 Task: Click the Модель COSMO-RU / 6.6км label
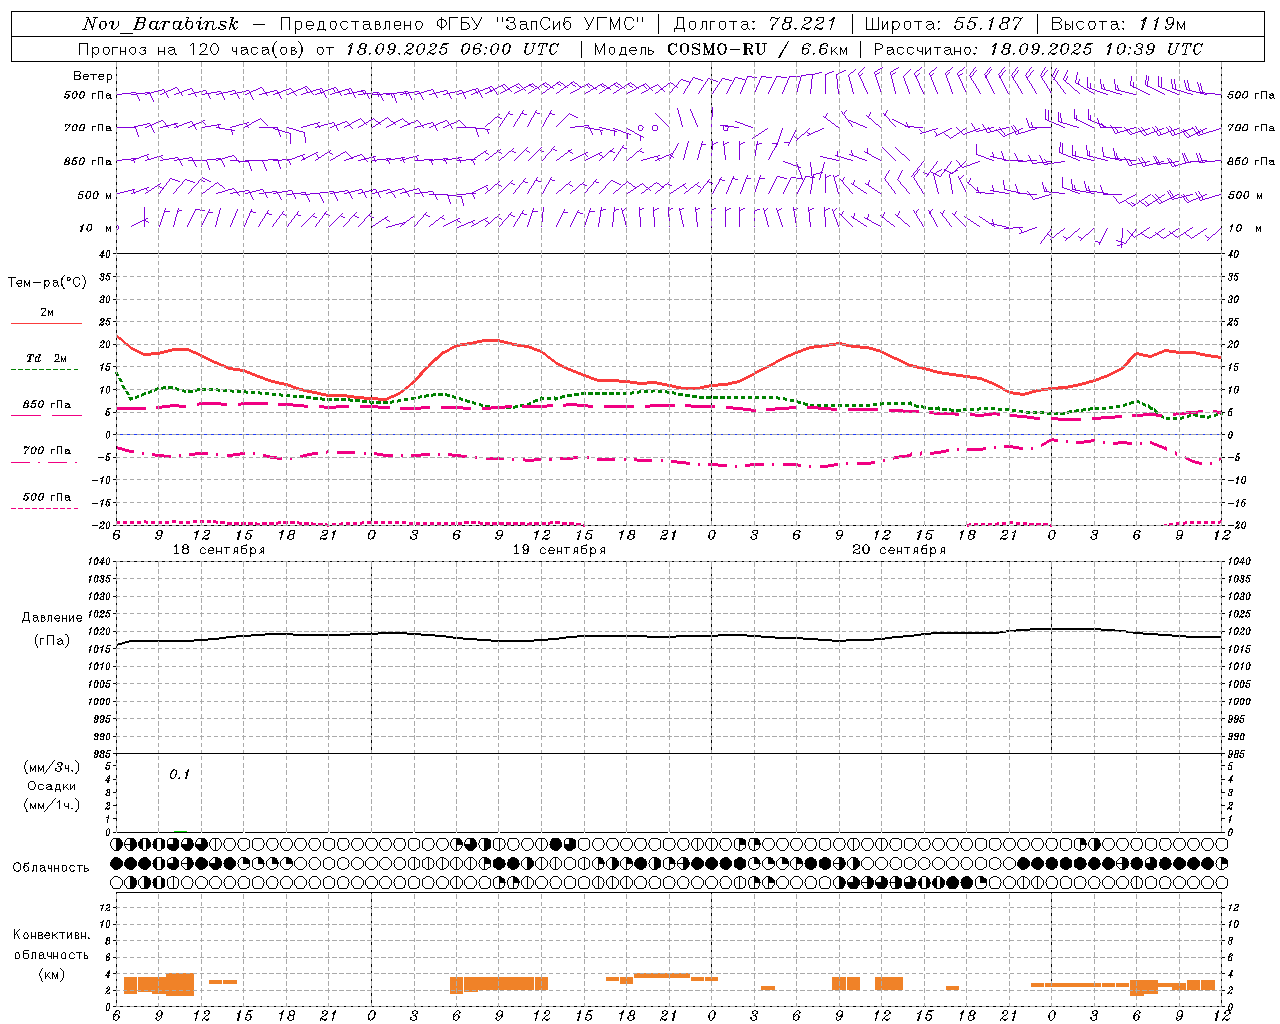tap(721, 49)
